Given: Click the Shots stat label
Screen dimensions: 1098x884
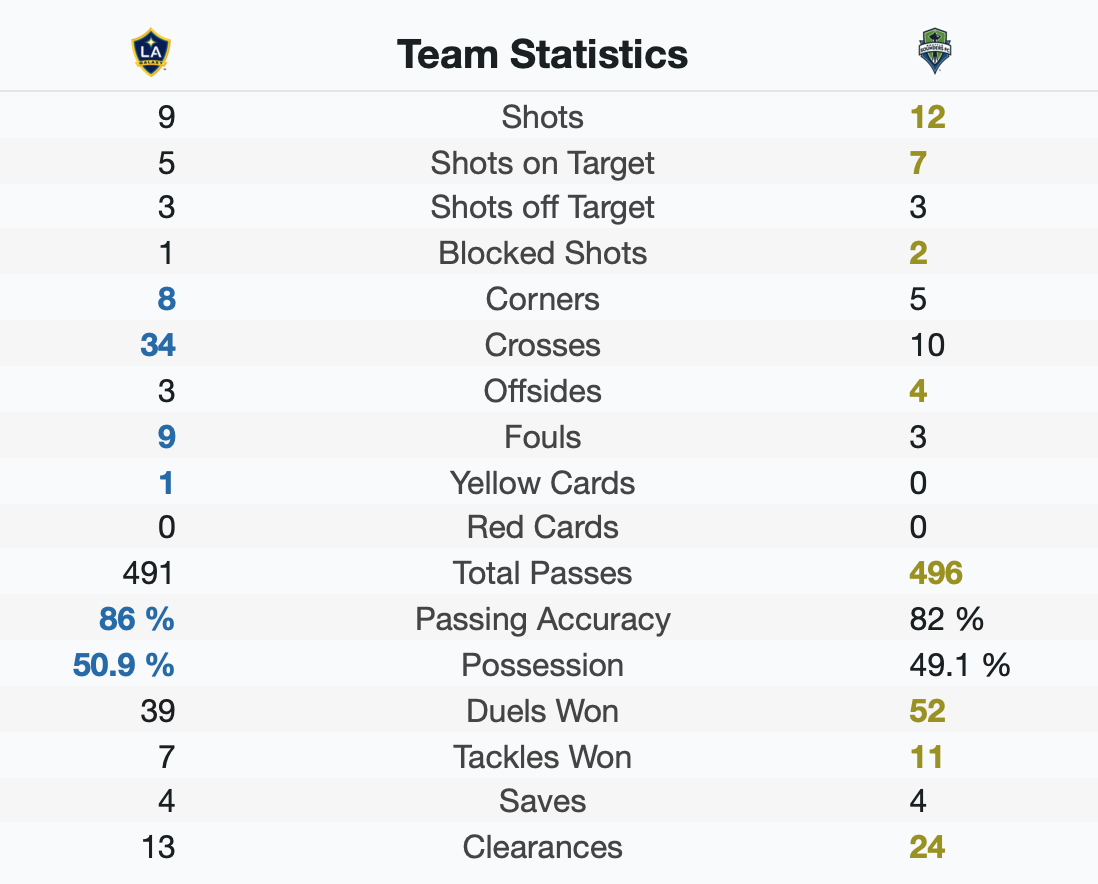Looking at the screenshot, I should [542, 117].
